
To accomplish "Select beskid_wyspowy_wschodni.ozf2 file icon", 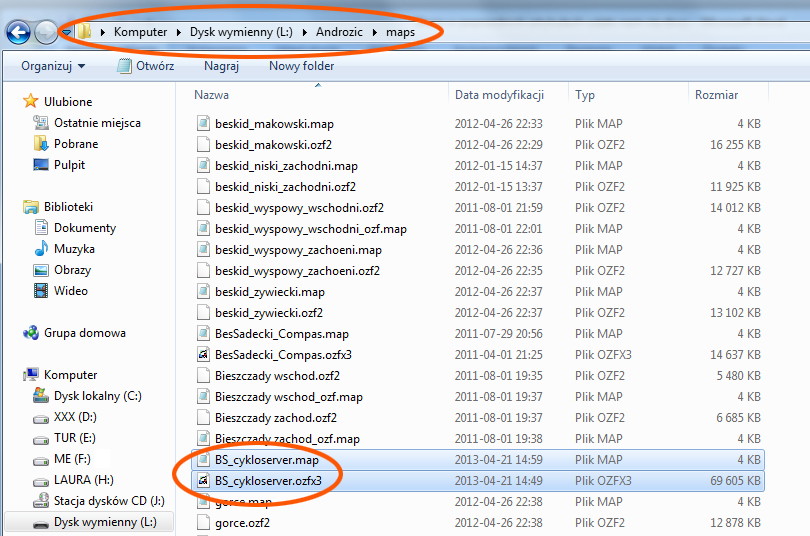I will coord(204,208).
